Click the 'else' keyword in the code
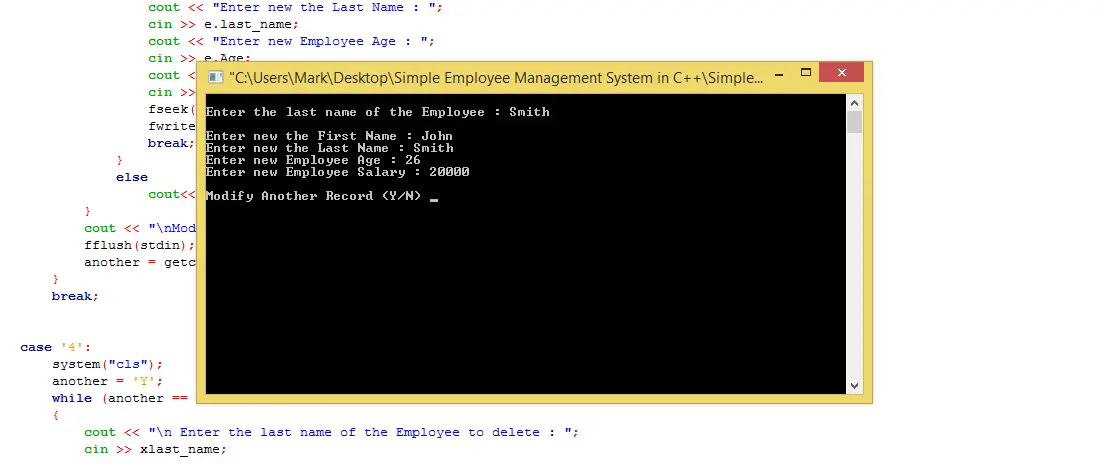Viewport: 1099px width, 464px height. coord(132,177)
